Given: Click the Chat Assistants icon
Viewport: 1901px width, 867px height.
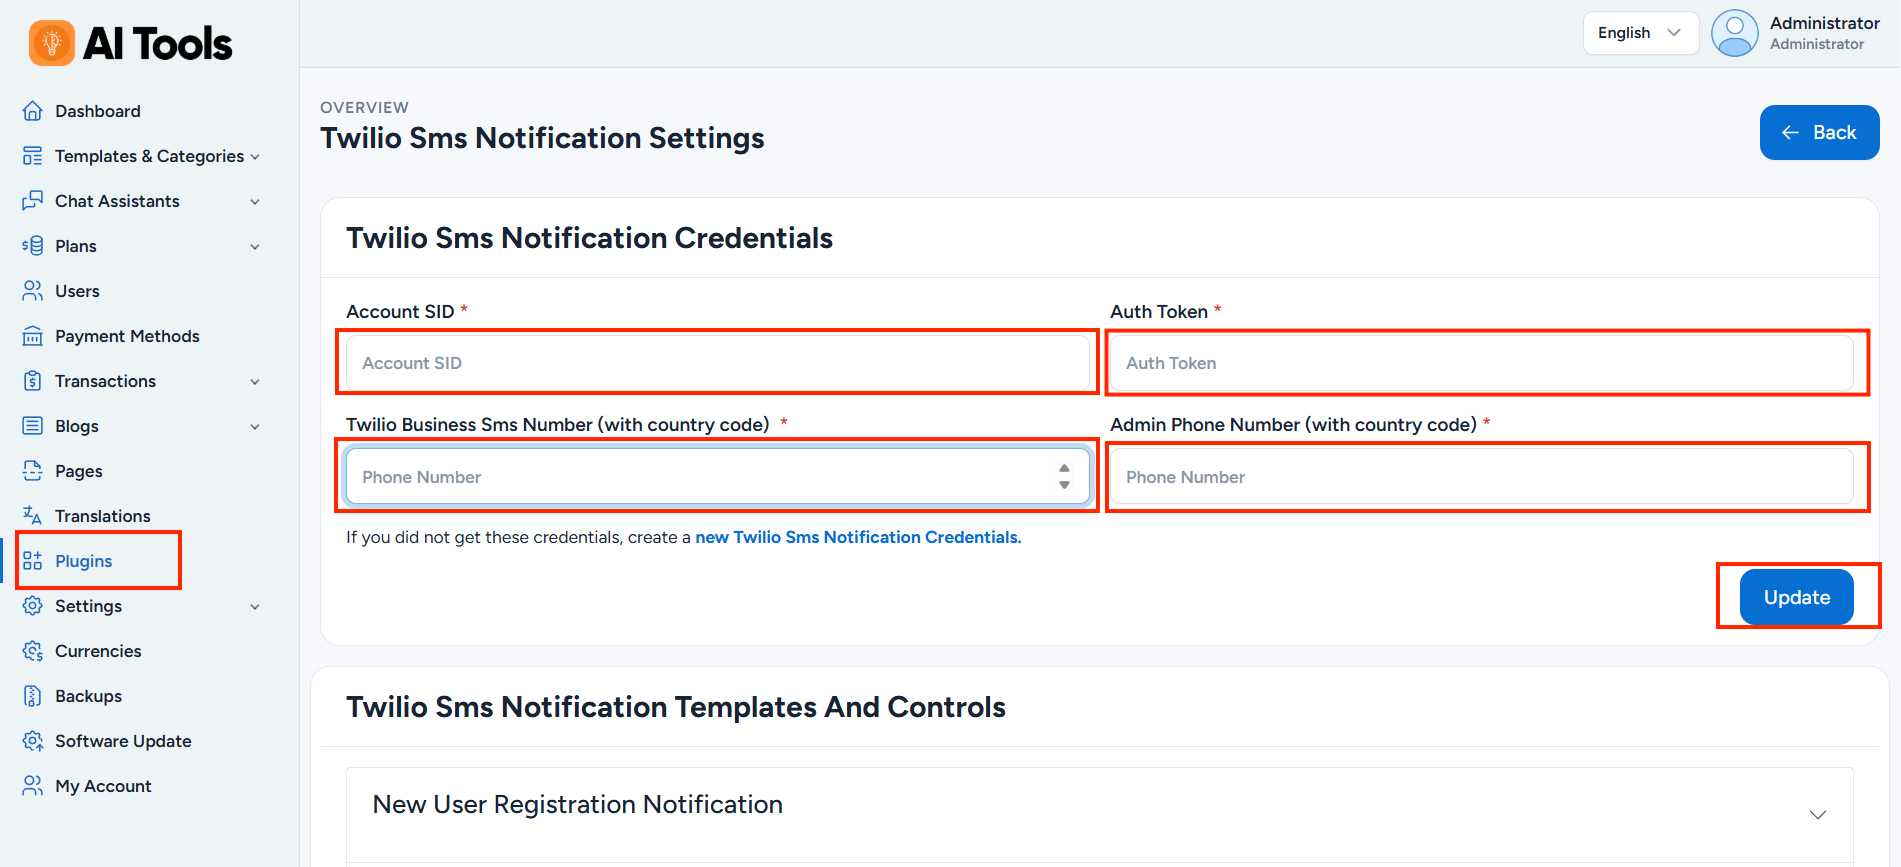Looking at the screenshot, I should pyautogui.click(x=33, y=201).
